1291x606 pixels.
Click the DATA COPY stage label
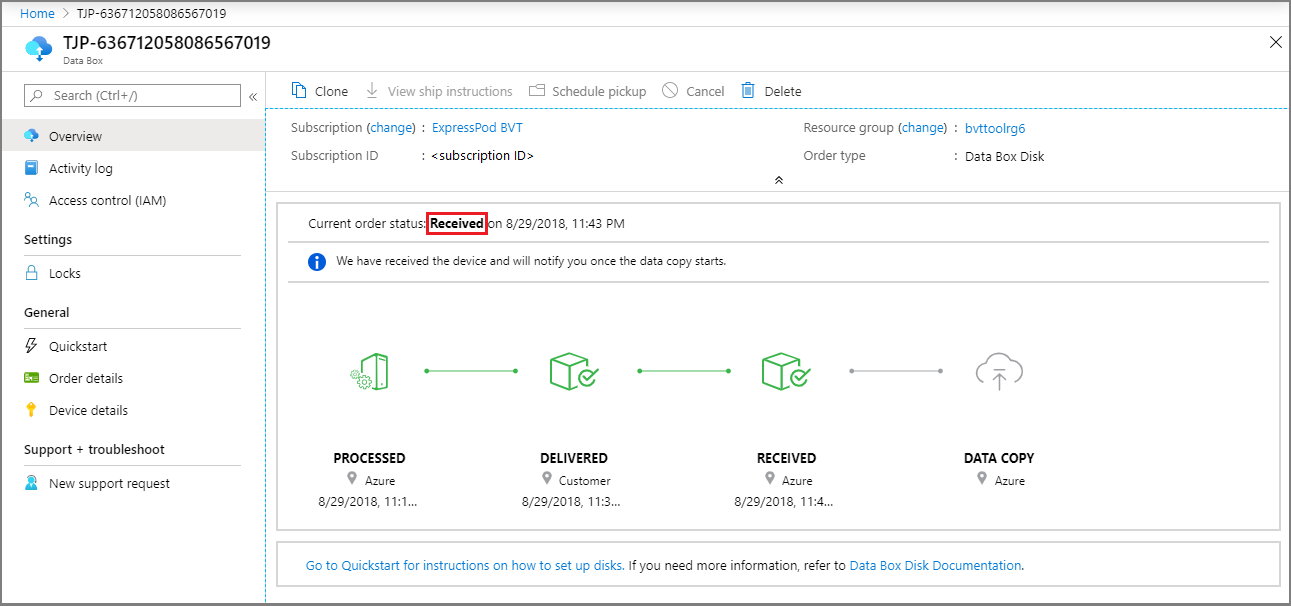coord(999,458)
